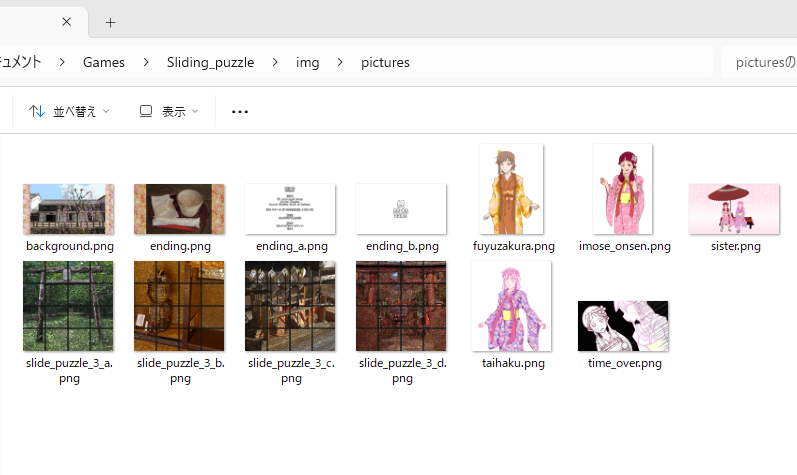
Task: Select slide_puzzle_3_c.png thumbnail
Action: 290,306
